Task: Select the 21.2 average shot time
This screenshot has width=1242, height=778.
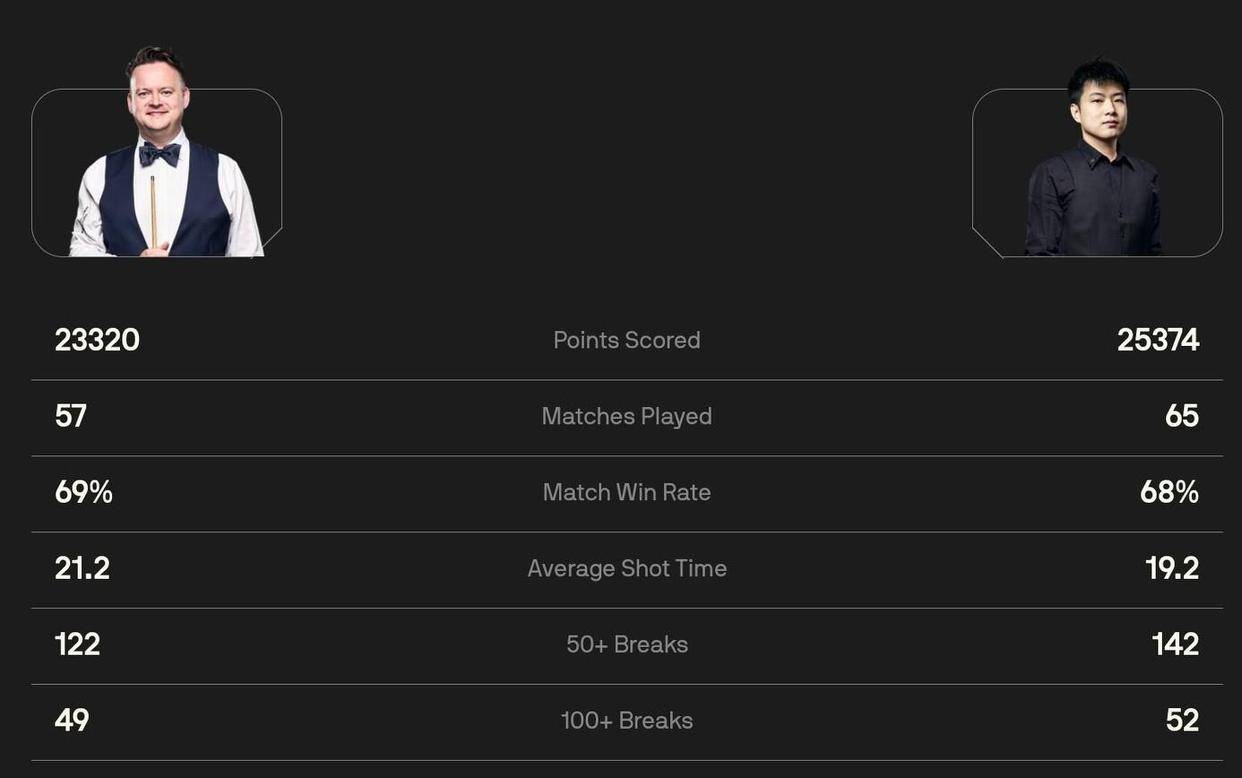Action: click(82, 568)
